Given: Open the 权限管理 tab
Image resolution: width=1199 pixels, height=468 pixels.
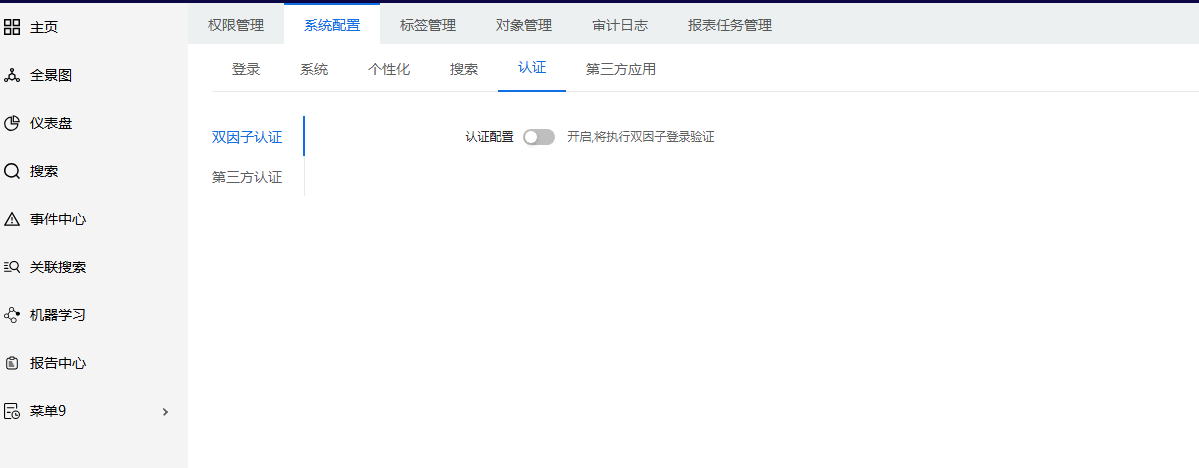Looking at the screenshot, I should (236, 25).
